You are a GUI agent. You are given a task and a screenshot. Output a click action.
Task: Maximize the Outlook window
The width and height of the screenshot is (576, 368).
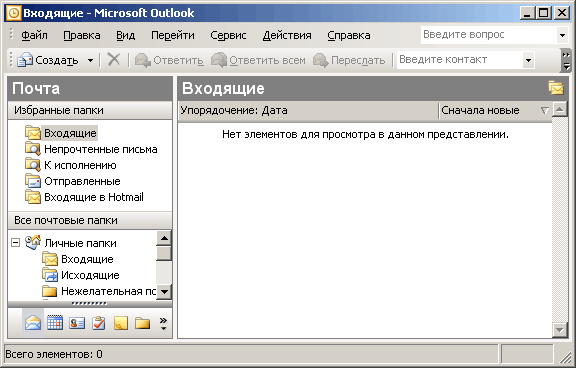click(x=544, y=13)
